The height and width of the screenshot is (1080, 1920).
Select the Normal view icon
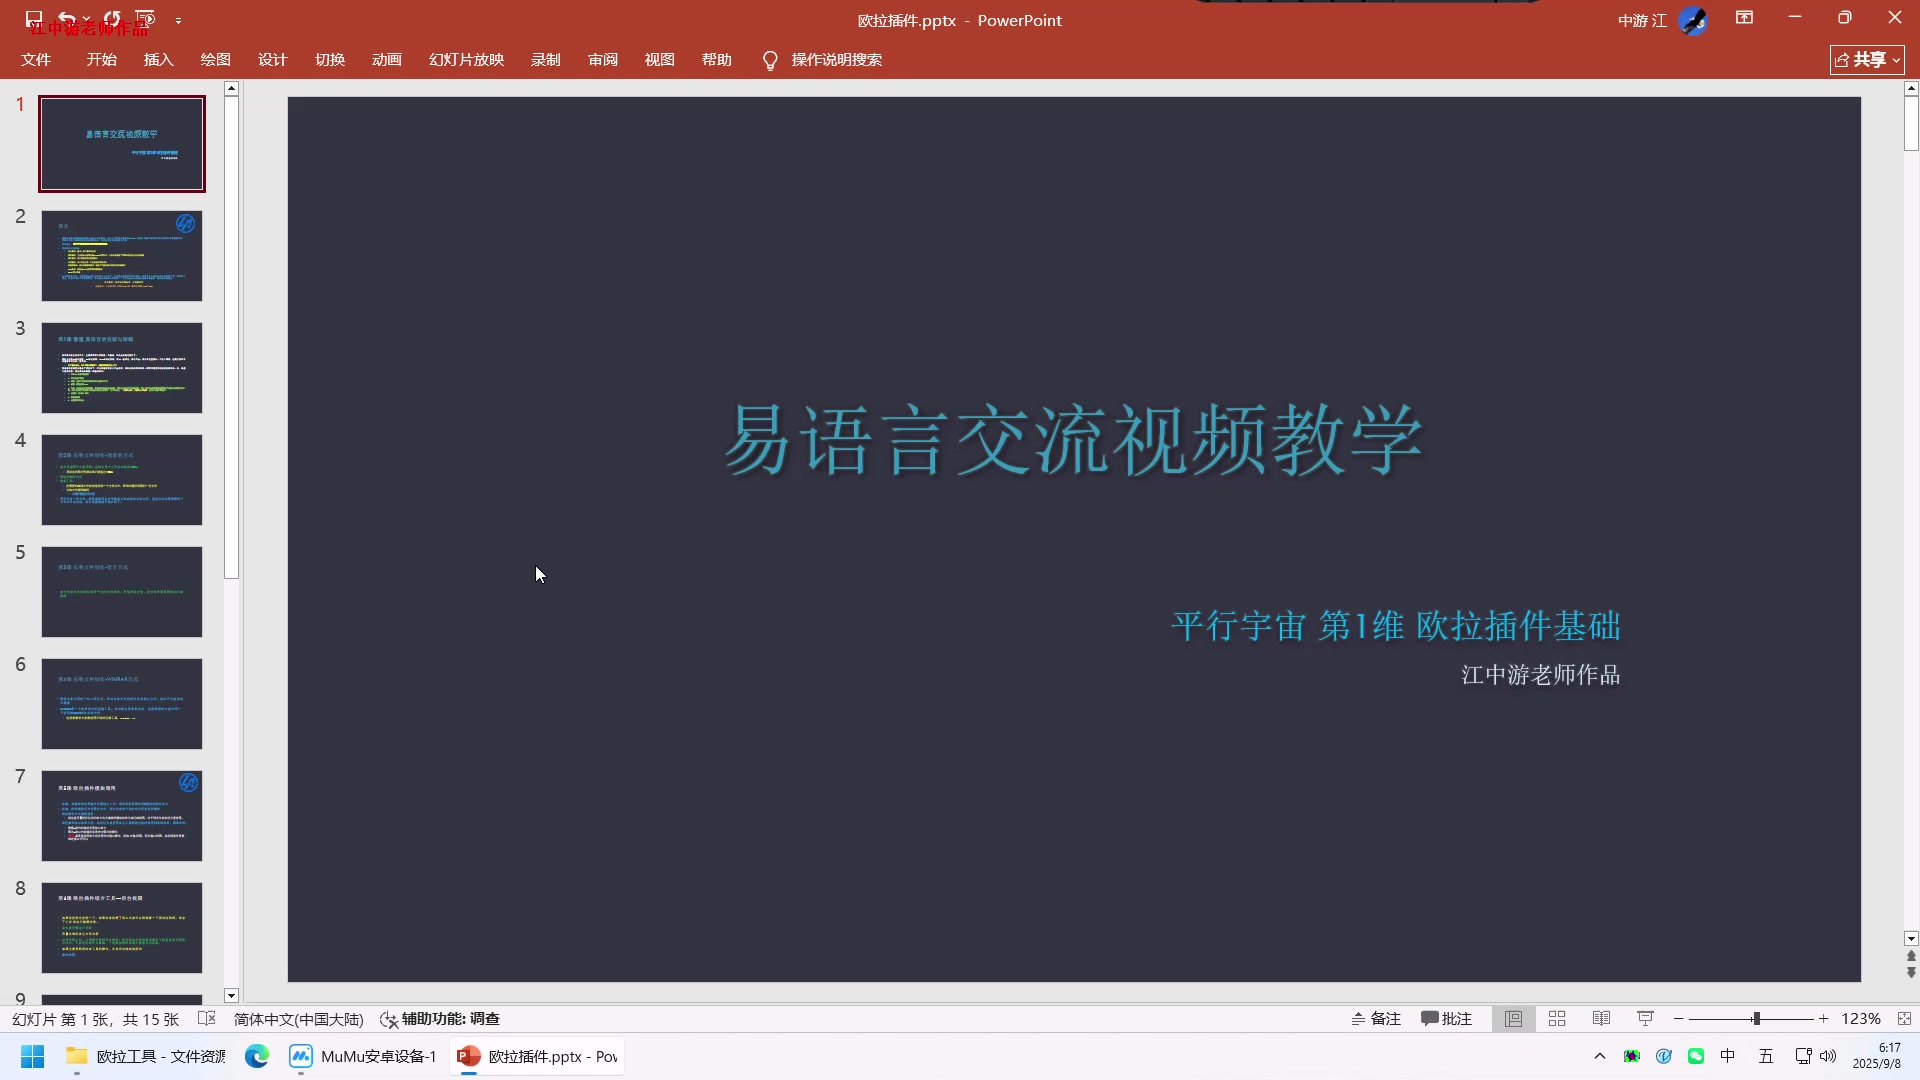coord(1513,1018)
